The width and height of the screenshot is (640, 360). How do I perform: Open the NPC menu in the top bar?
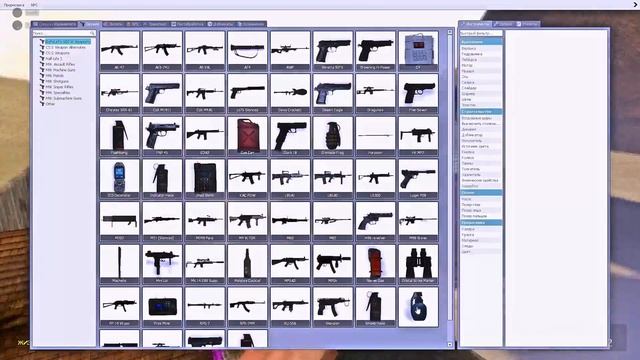pyautogui.click(x=34, y=5)
